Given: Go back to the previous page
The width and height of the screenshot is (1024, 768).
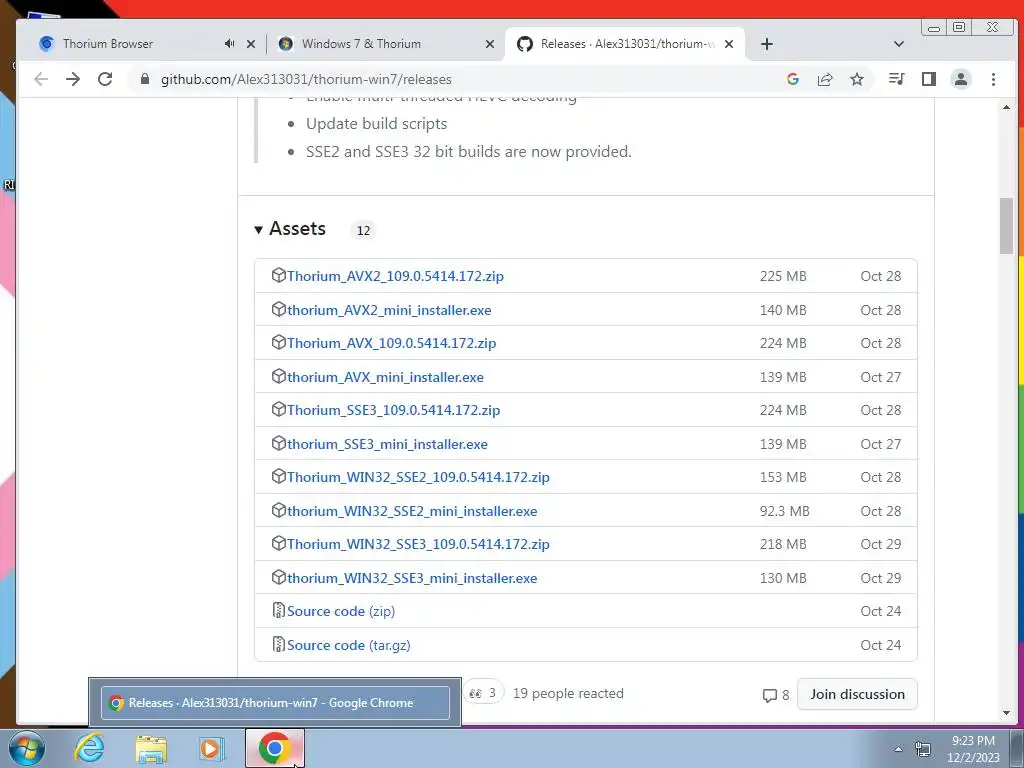Looking at the screenshot, I should (41, 79).
